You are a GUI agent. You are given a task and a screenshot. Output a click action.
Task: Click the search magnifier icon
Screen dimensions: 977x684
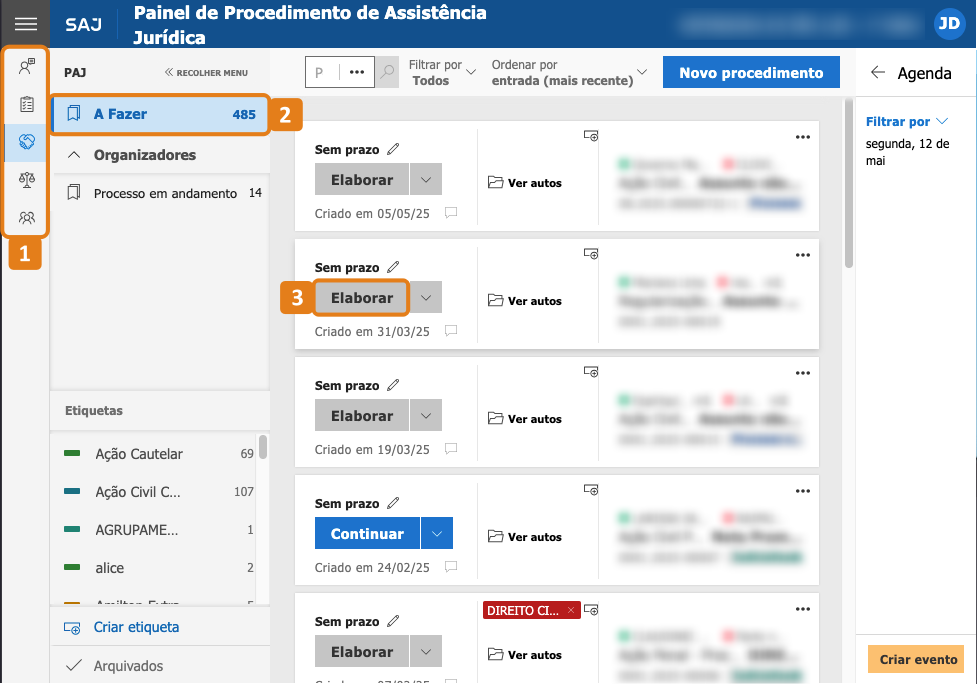coord(388,72)
